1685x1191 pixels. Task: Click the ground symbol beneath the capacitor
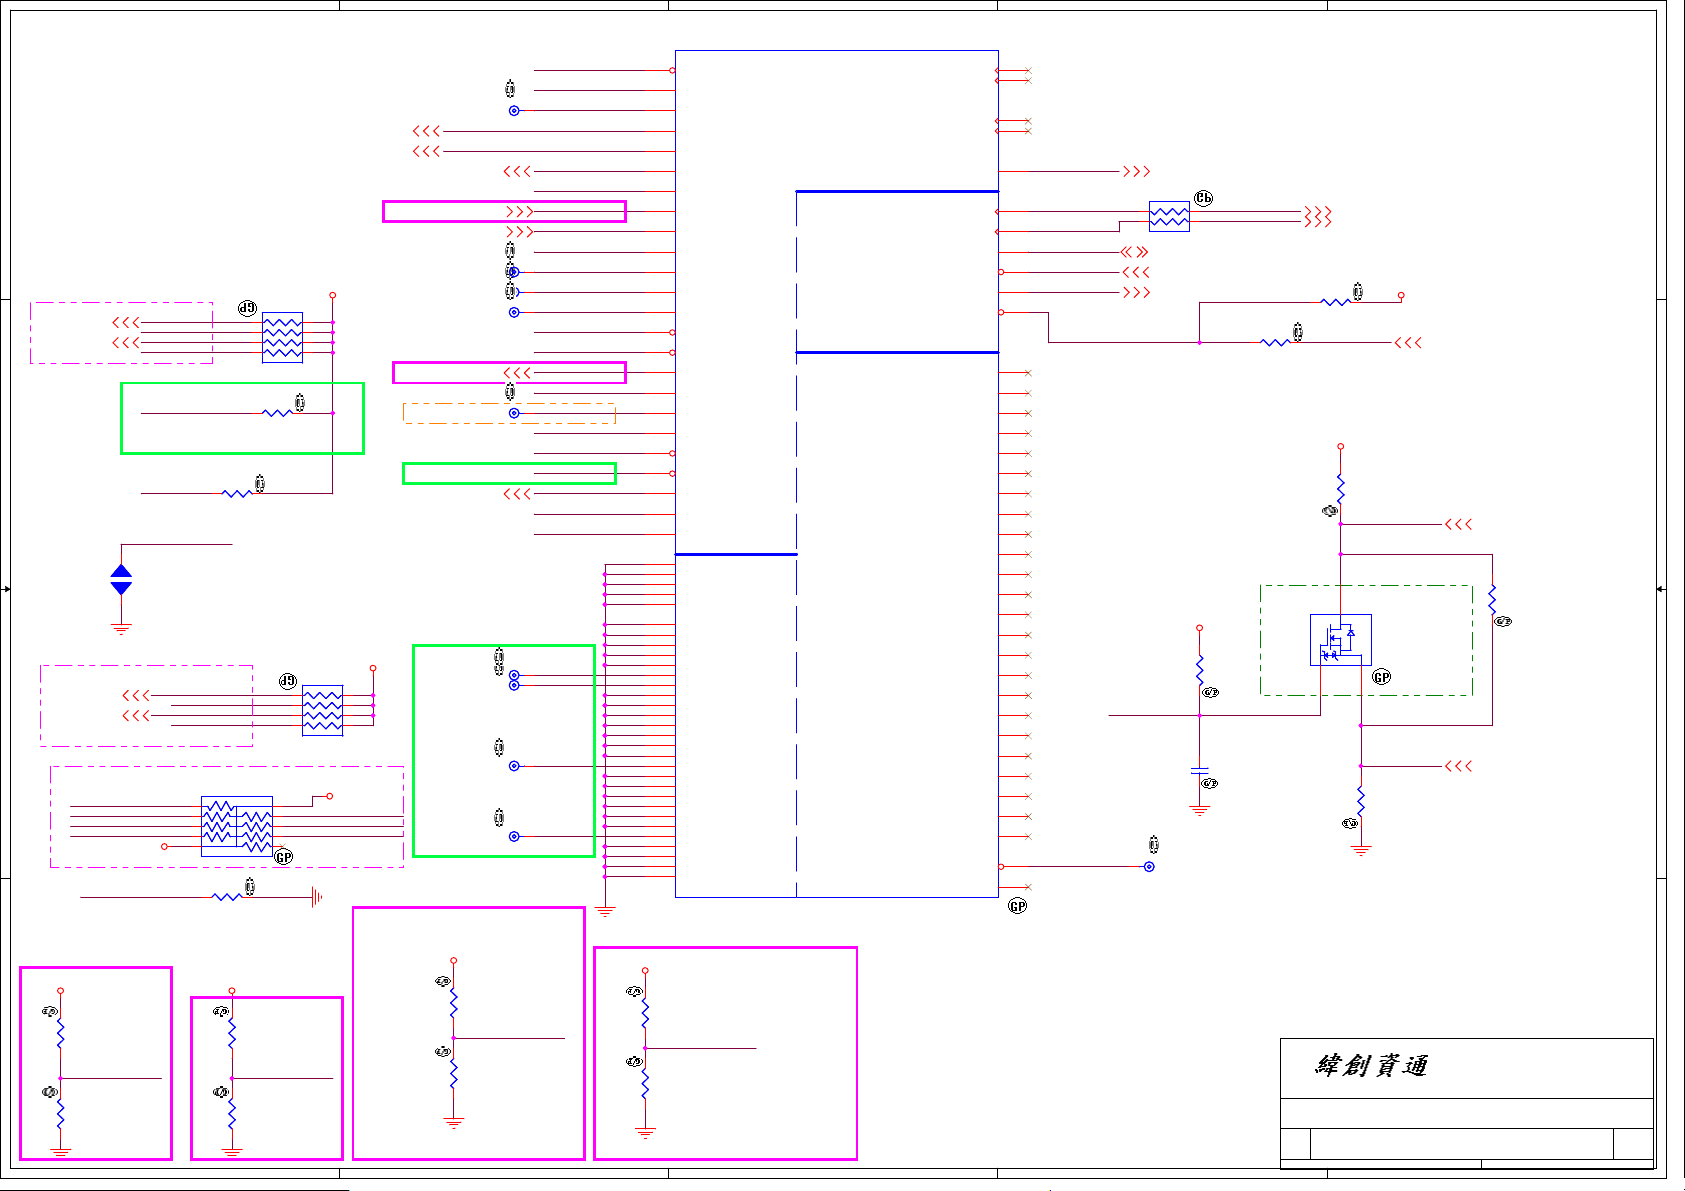(x=1199, y=810)
